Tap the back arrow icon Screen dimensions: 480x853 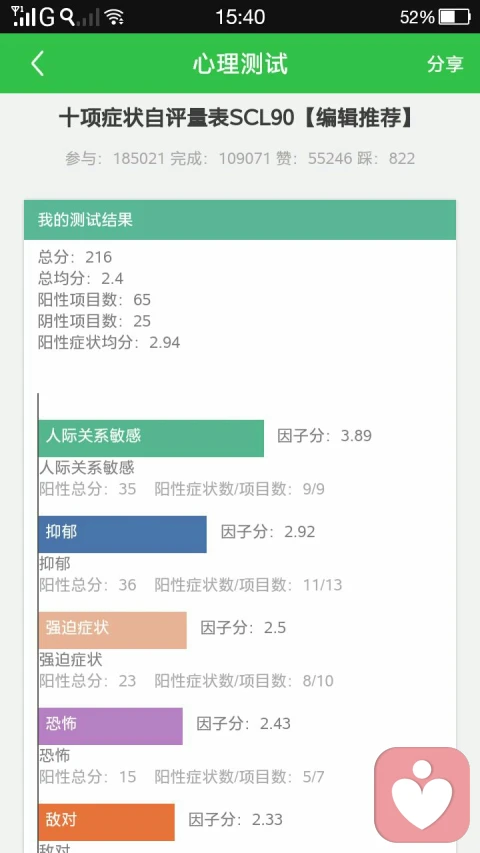click(37, 64)
